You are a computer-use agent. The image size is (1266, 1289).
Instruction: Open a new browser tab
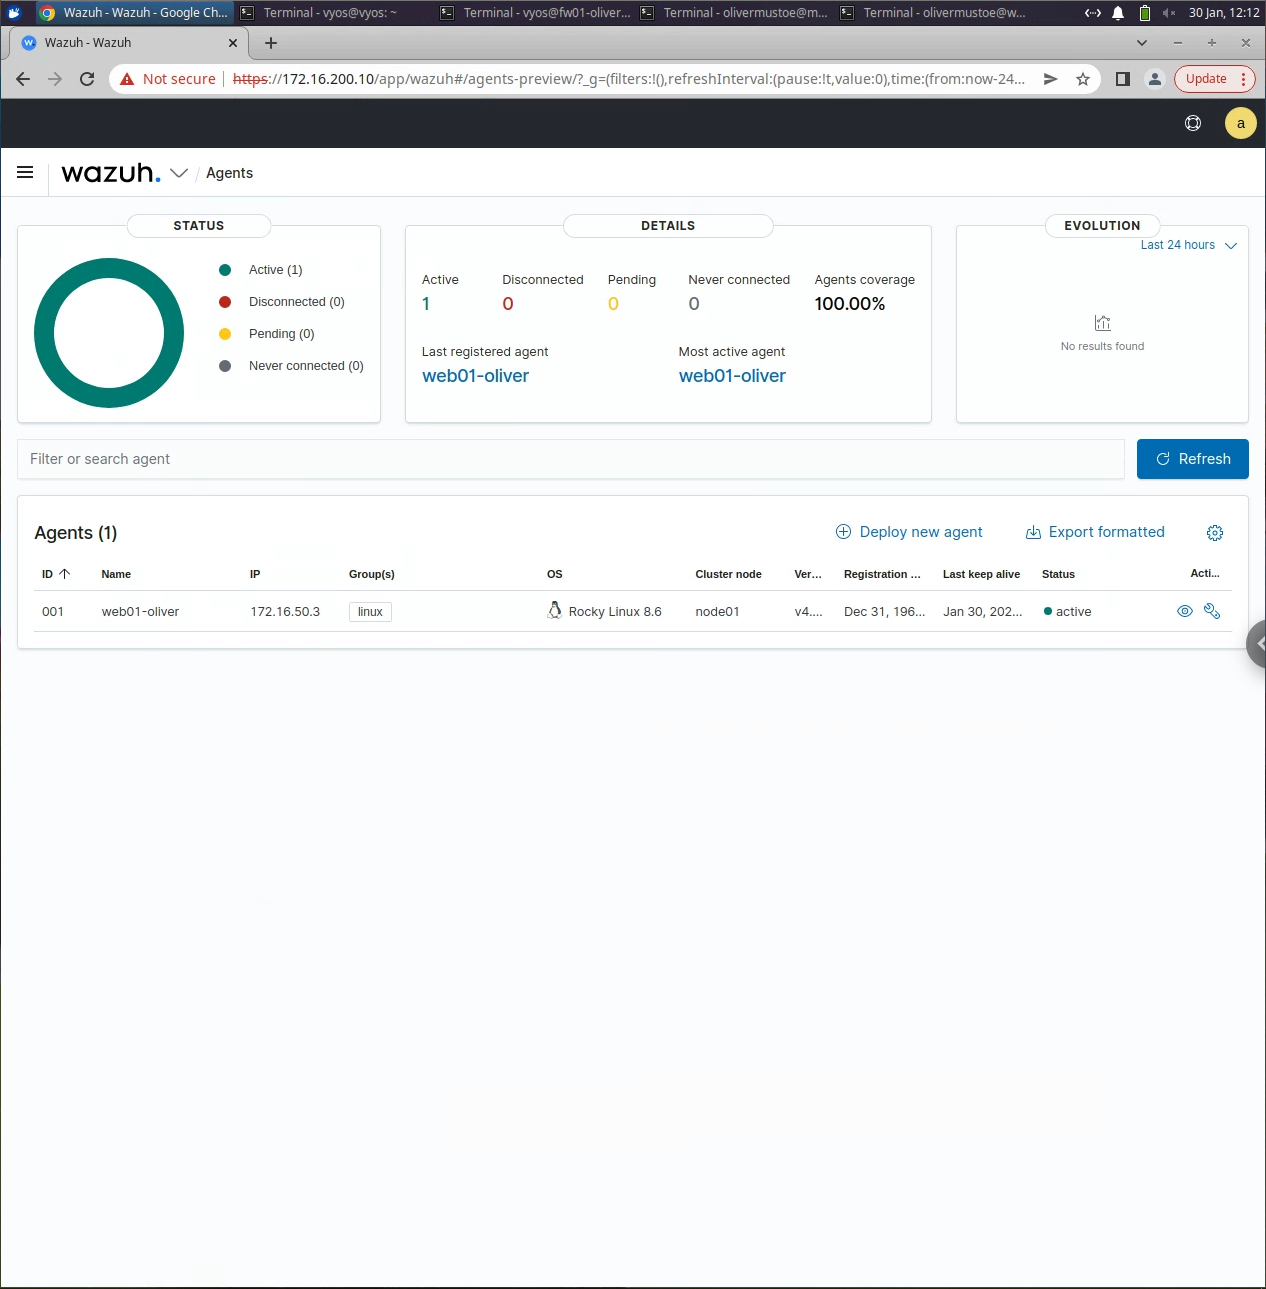(x=271, y=43)
